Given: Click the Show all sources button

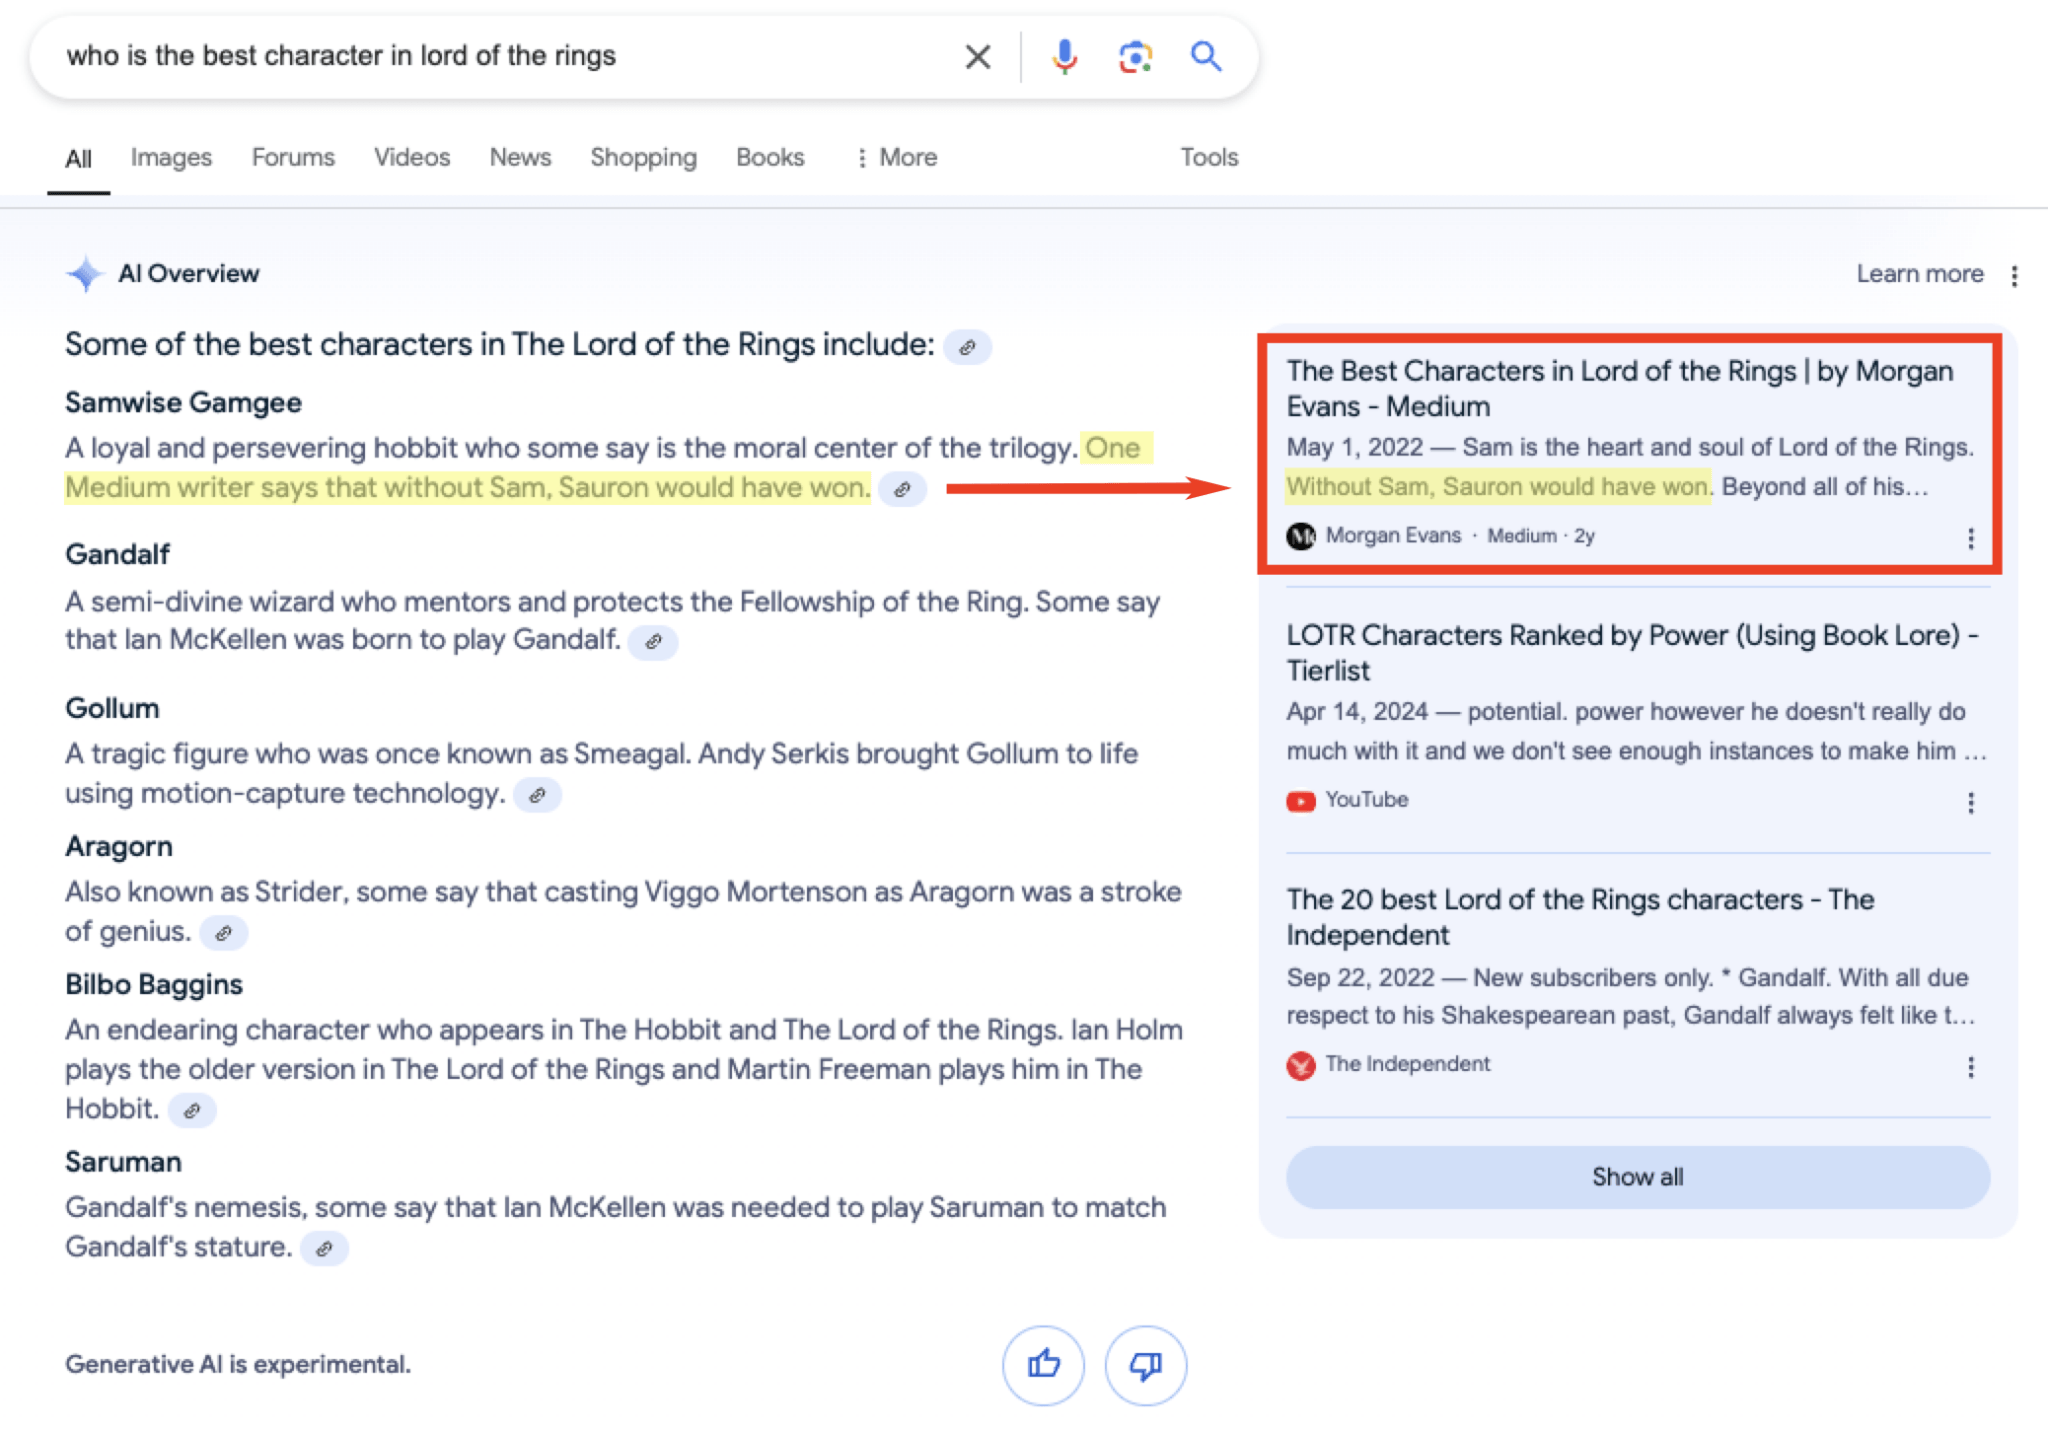Looking at the screenshot, I should click(1637, 1177).
